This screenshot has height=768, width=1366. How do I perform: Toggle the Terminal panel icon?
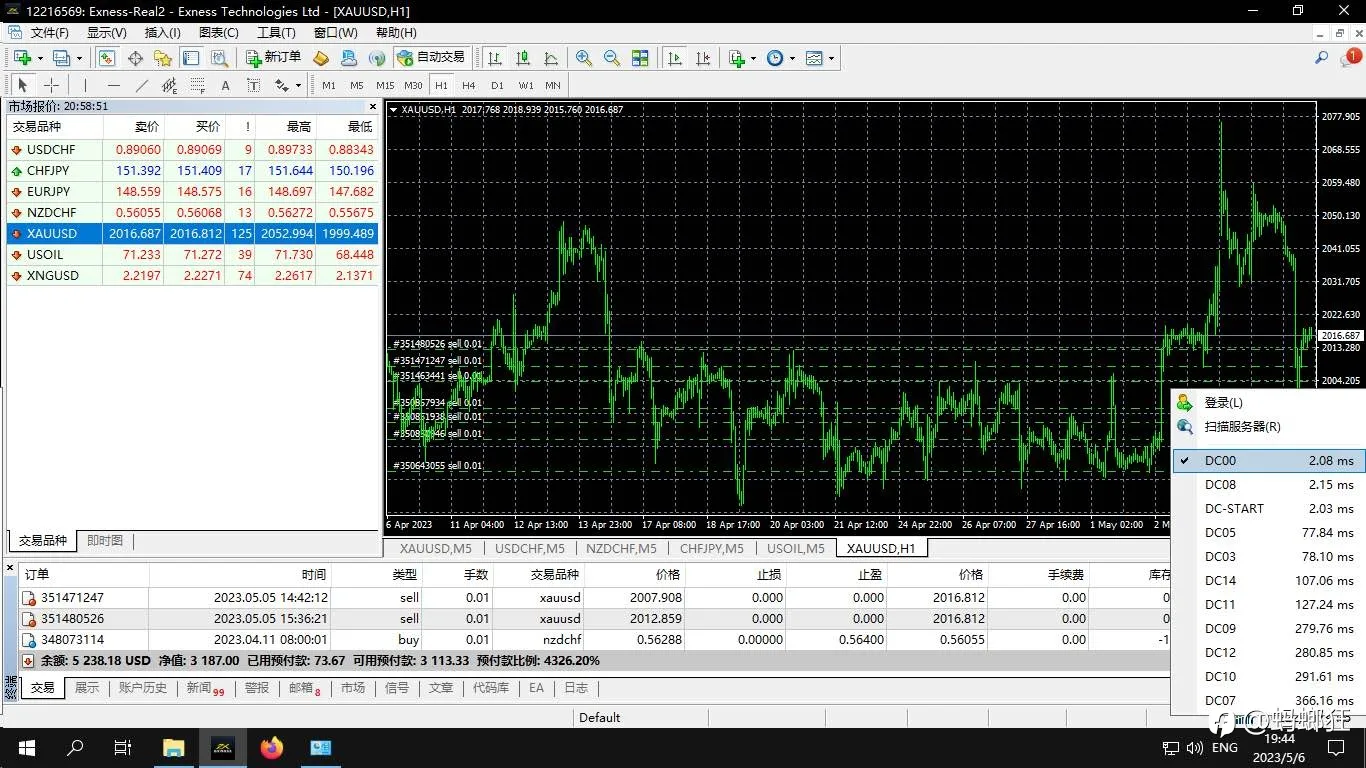click(191, 58)
